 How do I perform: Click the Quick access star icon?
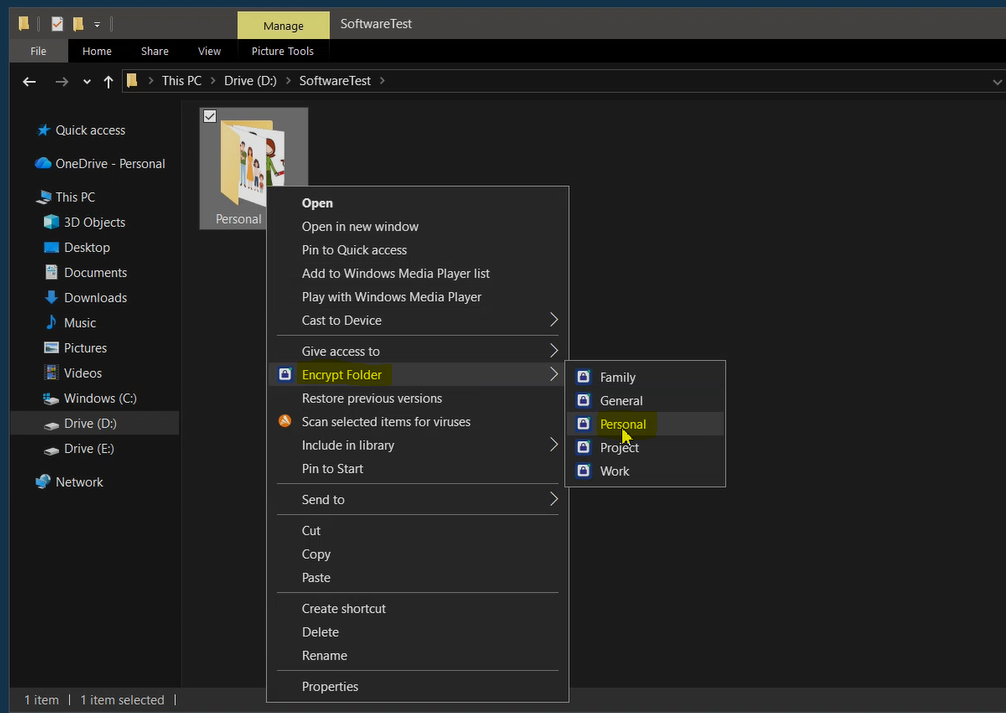coord(43,130)
